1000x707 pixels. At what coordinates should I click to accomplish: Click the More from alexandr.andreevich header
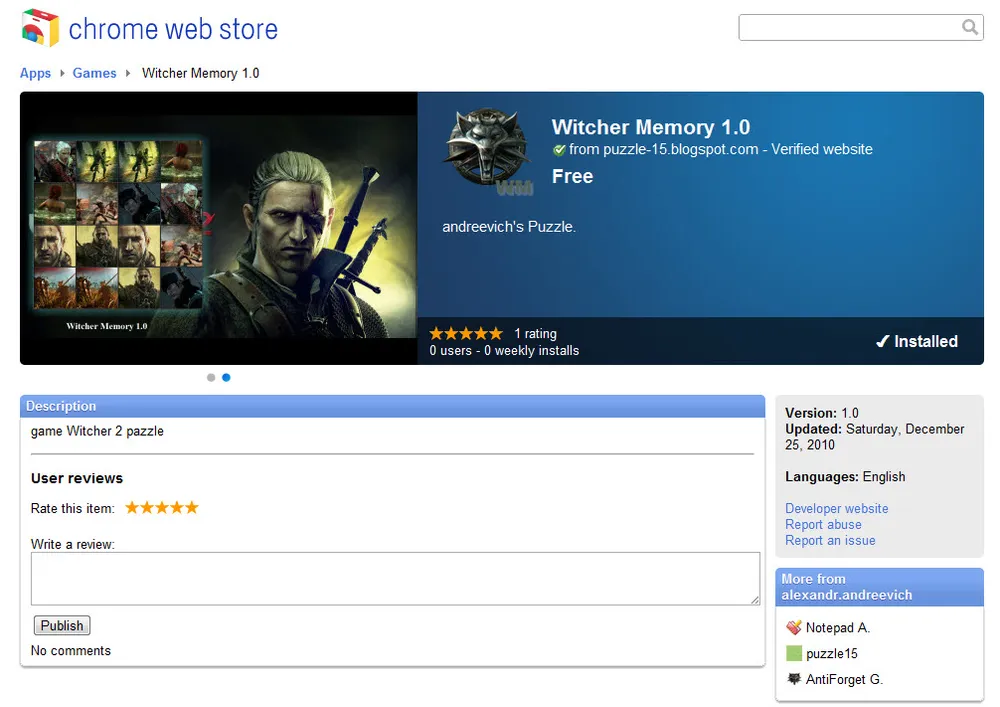879,587
